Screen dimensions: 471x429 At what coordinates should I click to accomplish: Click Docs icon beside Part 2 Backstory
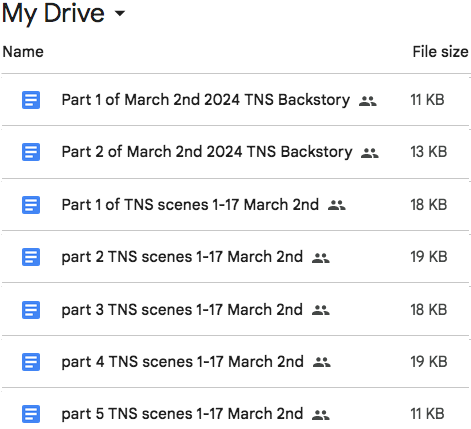(x=31, y=152)
